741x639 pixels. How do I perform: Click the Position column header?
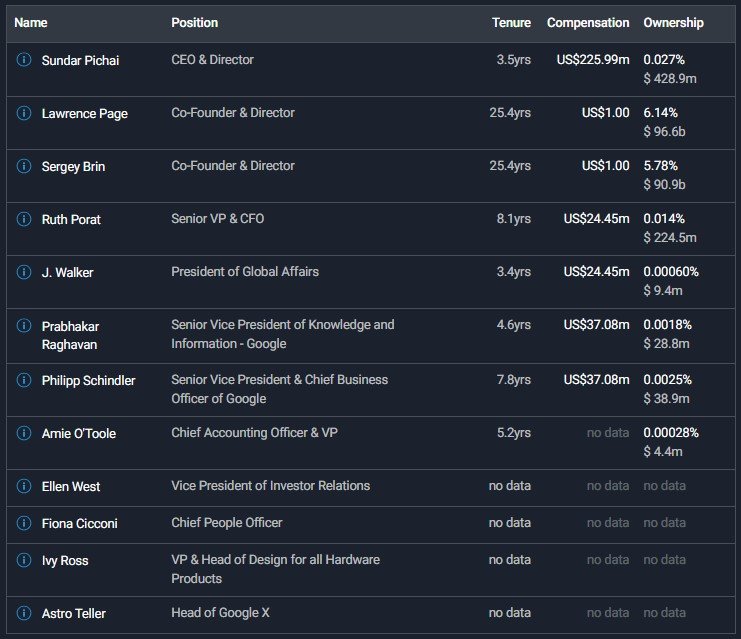[x=194, y=22]
